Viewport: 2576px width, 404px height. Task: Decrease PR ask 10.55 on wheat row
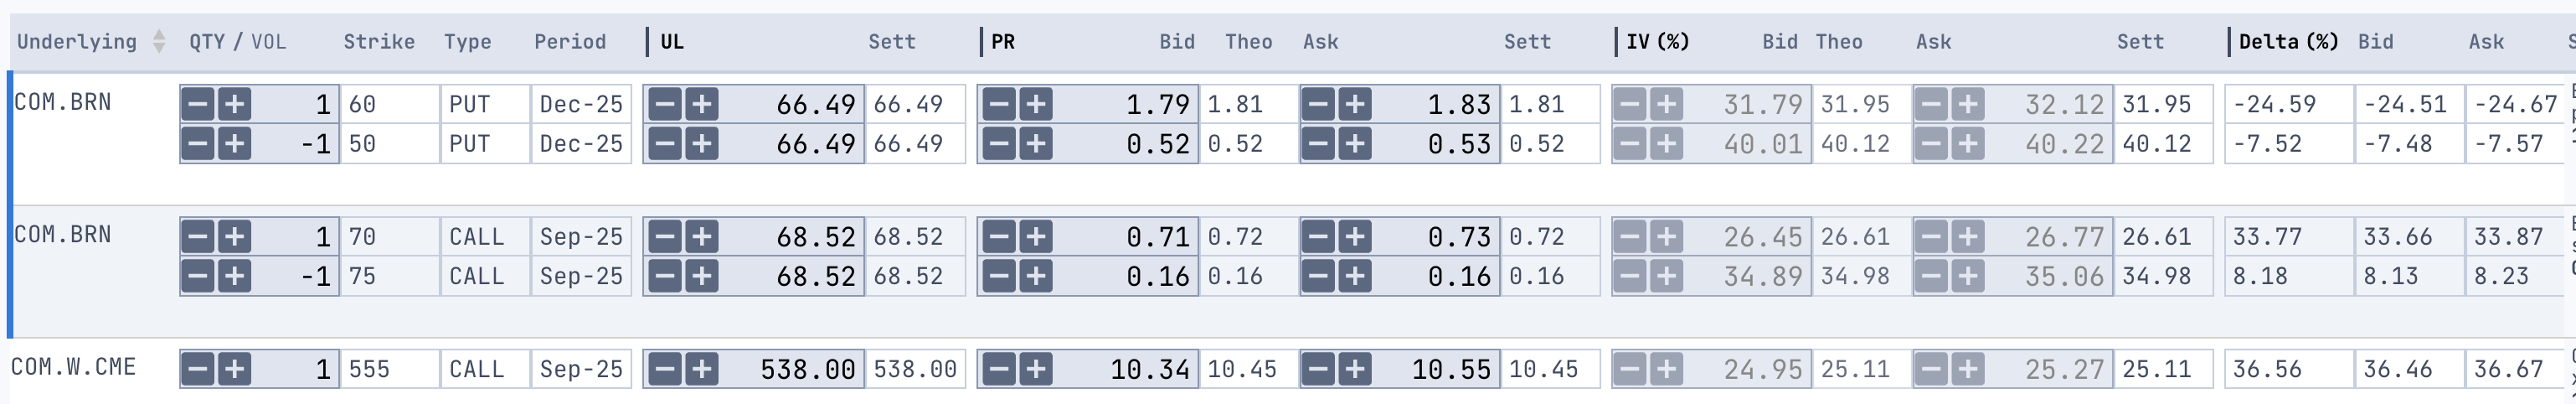tap(1319, 369)
